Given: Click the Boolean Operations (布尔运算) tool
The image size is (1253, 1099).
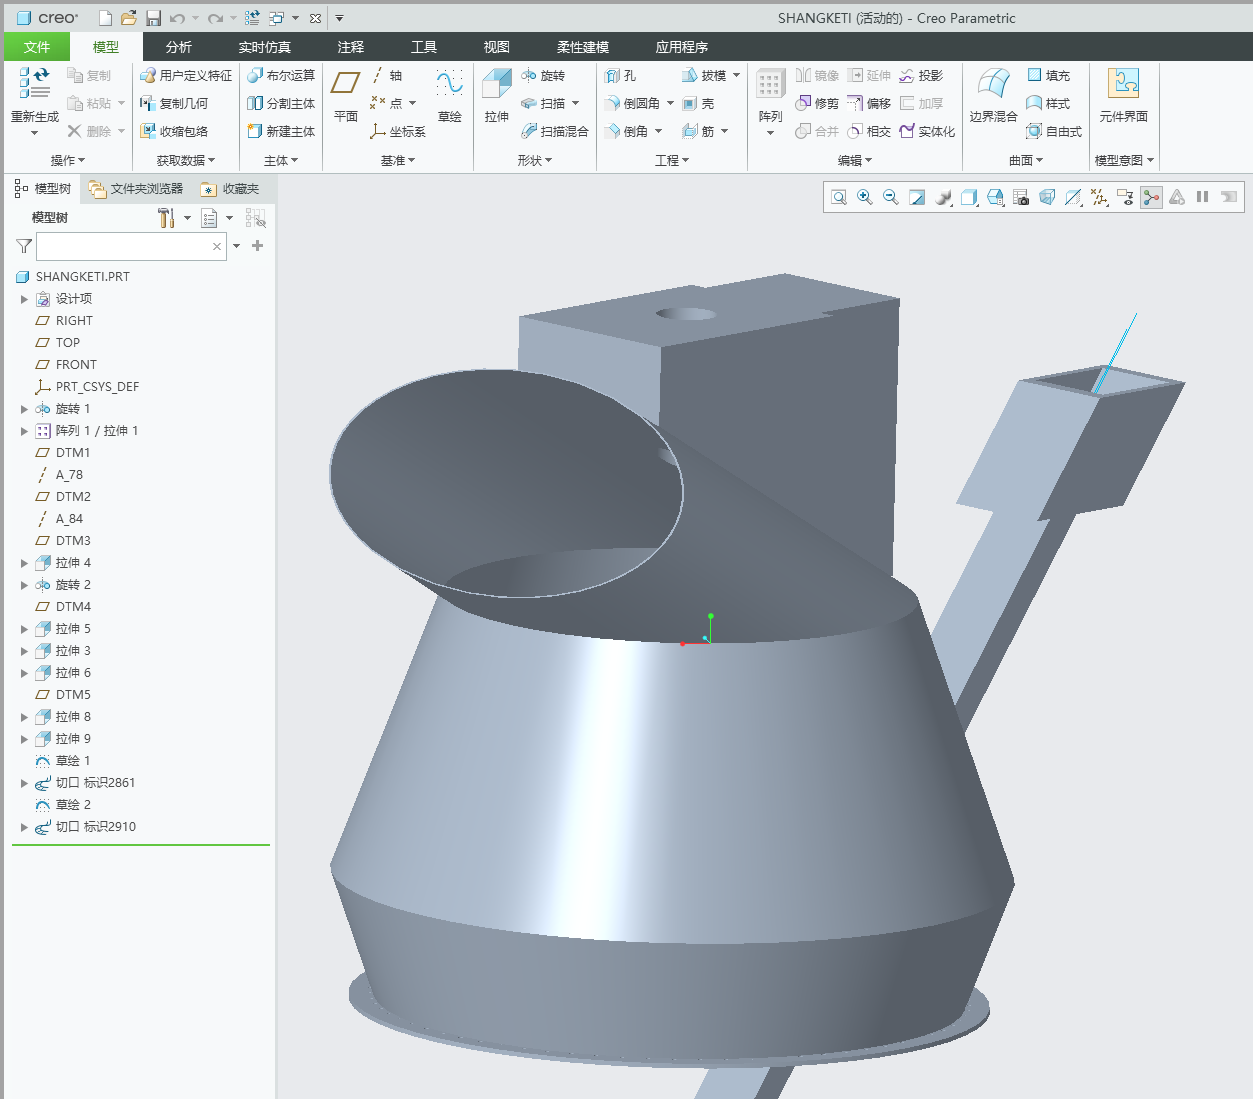Looking at the screenshot, I should coord(282,76).
